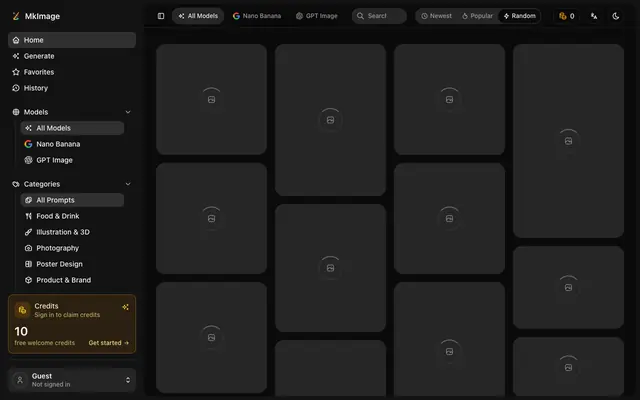Click the MkImage logo icon
Image resolution: width=640 pixels, height=400 pixels.
16,16
